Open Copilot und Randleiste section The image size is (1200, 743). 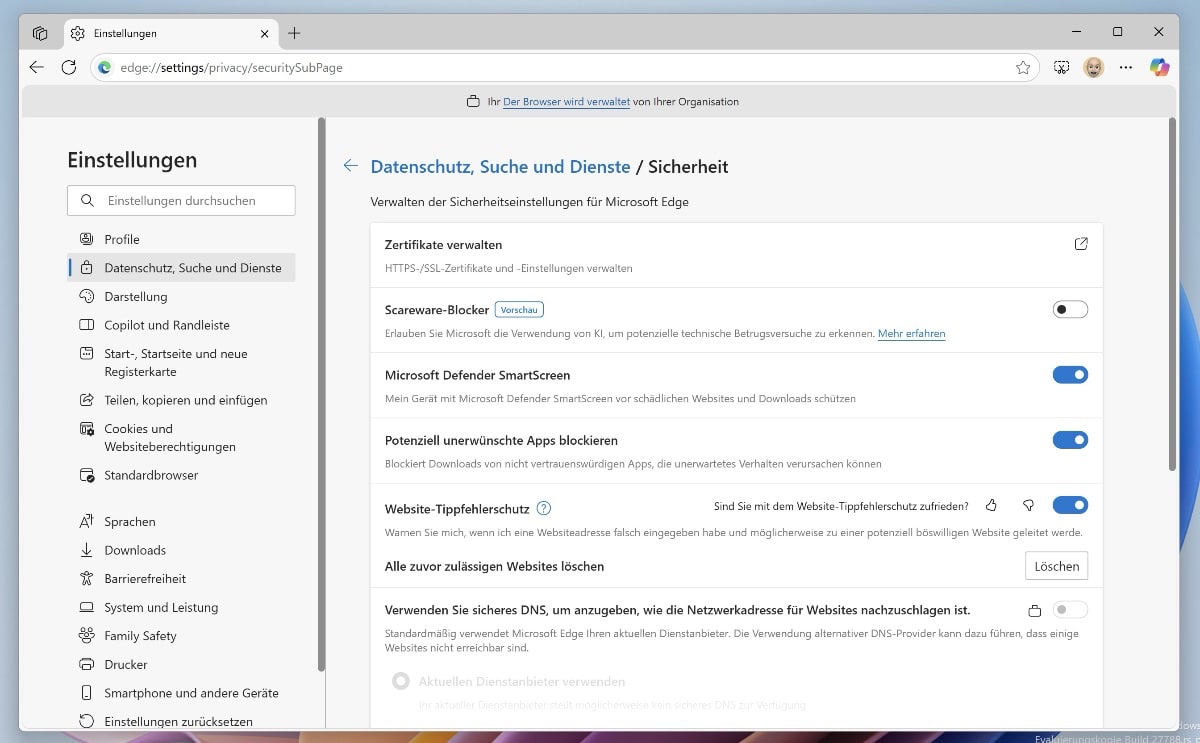(181, 325)
